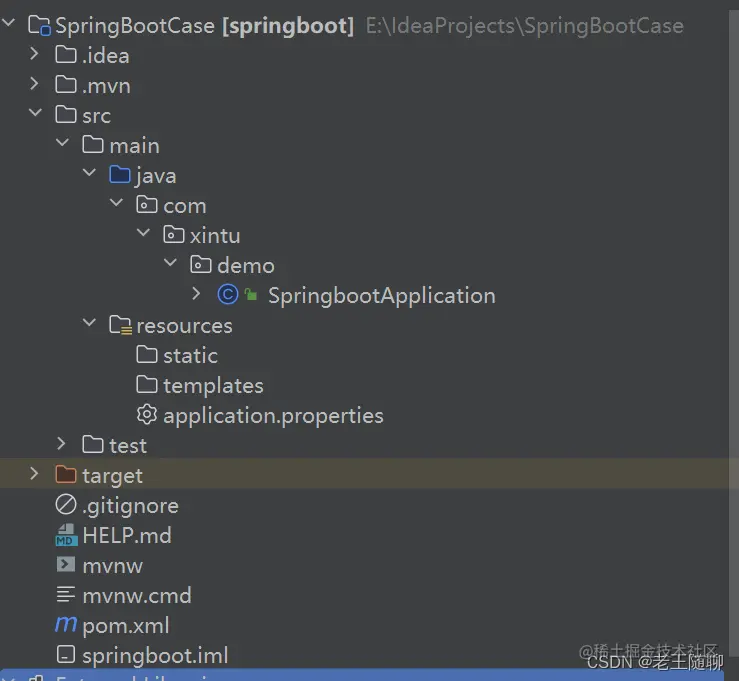Click the springboot.iml file icon
Screen dimensions: 739x681
66,655
